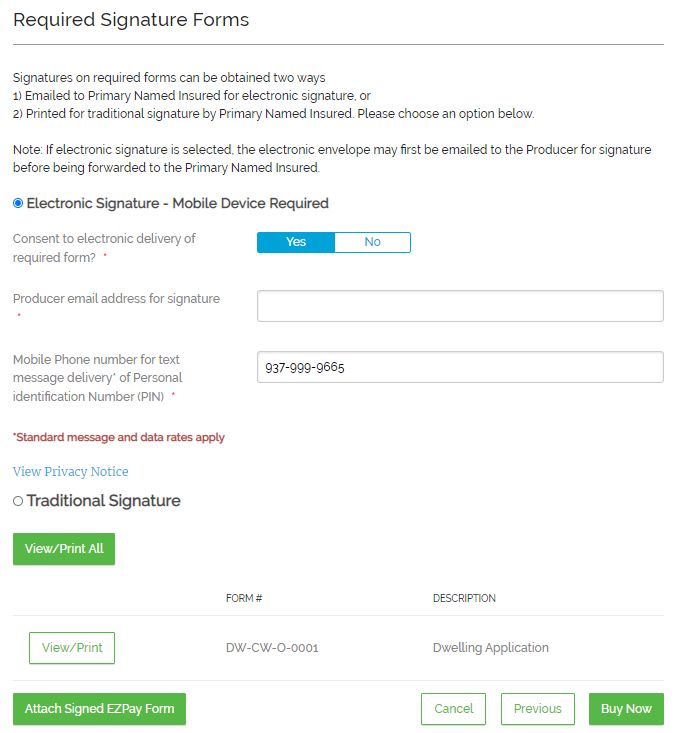View/Print the Dwelling Application form

pos(72,648)
